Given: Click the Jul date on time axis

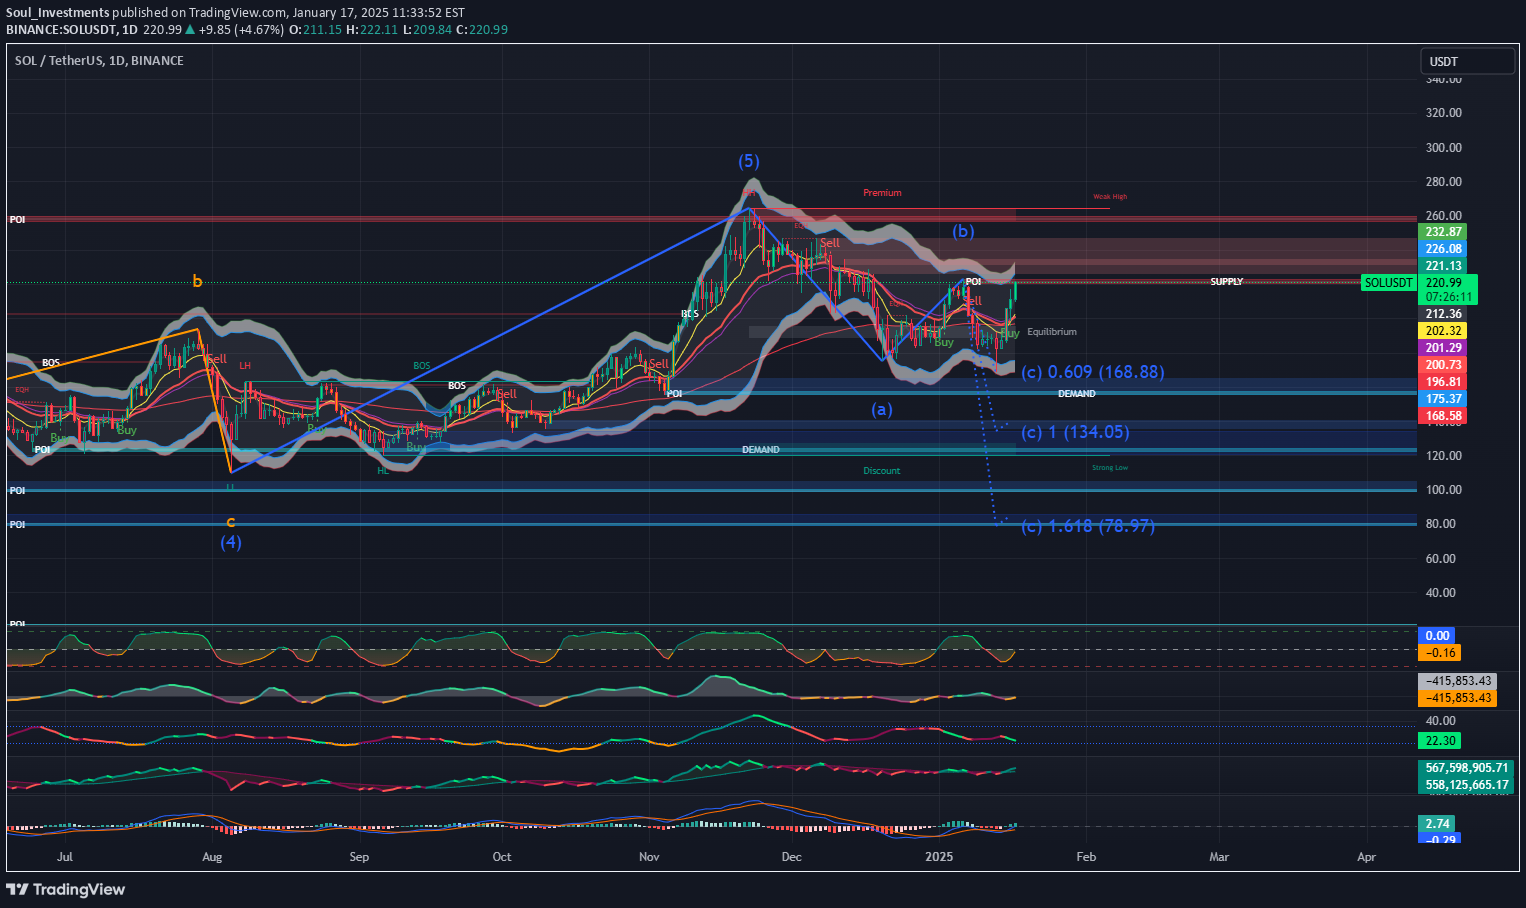Looking at the screenshot, I should (65, 857).
